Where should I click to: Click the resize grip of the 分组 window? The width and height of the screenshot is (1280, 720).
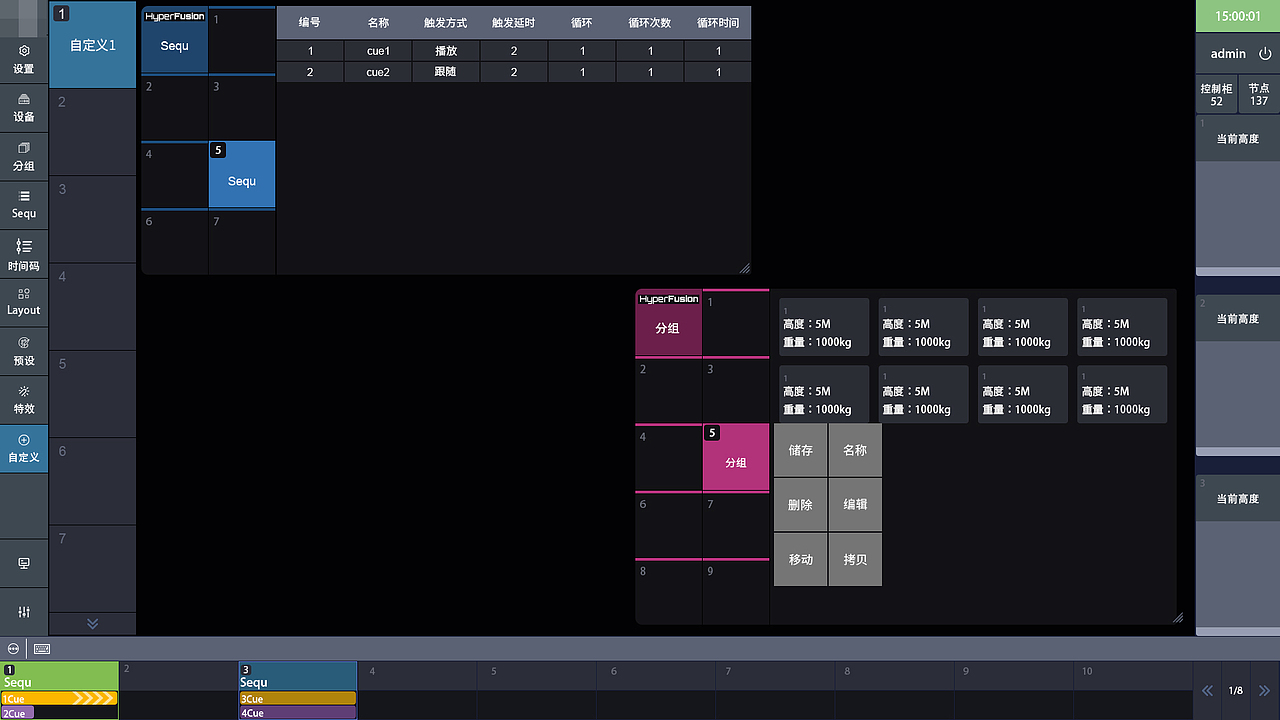click(x=1177, y=618)
